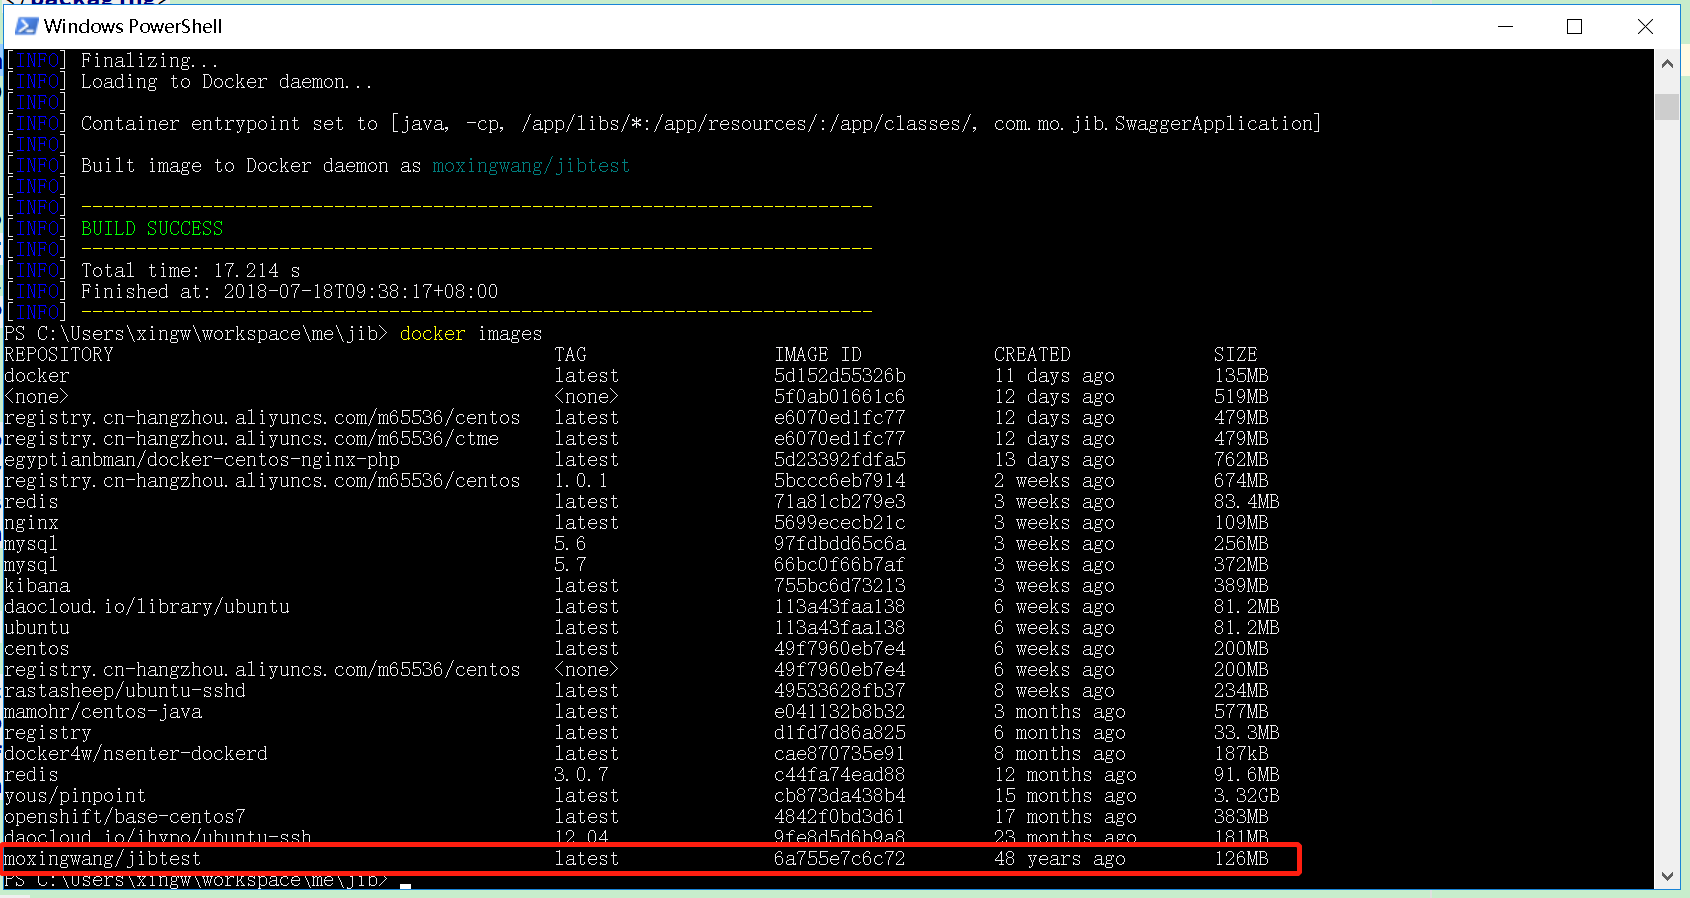The height and width of the screenshot is (898, 1690).
Task: Click 'kibana' repository name
Action: click(37, 586)
